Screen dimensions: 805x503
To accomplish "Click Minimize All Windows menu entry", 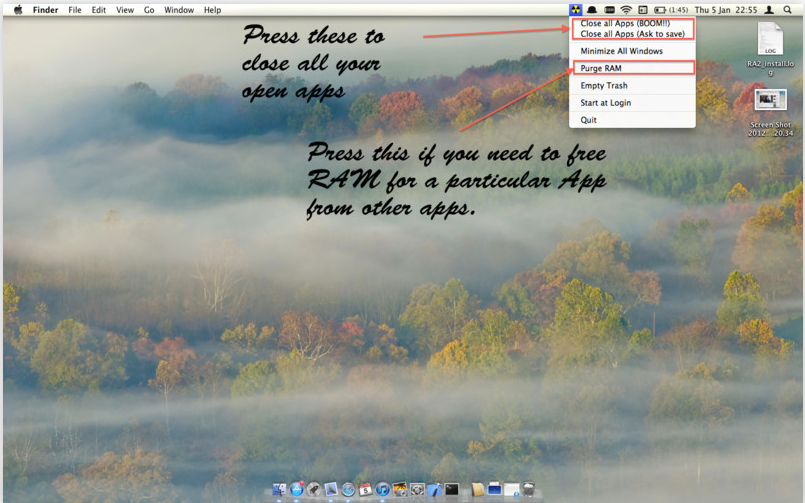I will tap(621, 51).
